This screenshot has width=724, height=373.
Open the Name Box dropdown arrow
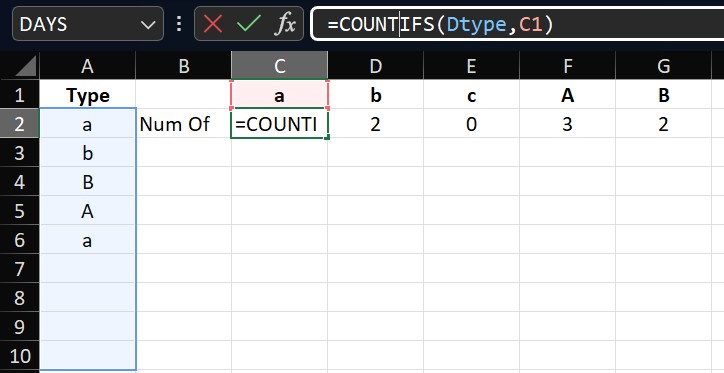[x=148, y=24]
